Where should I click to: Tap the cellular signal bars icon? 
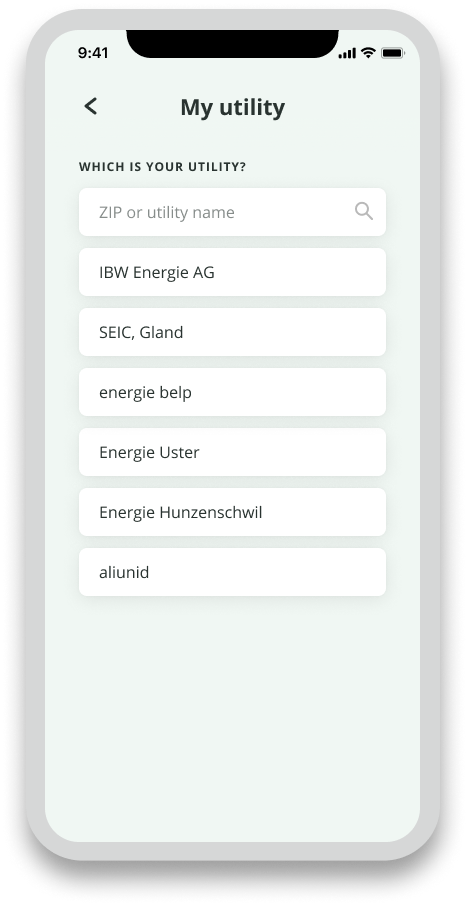tap(347, 53)
